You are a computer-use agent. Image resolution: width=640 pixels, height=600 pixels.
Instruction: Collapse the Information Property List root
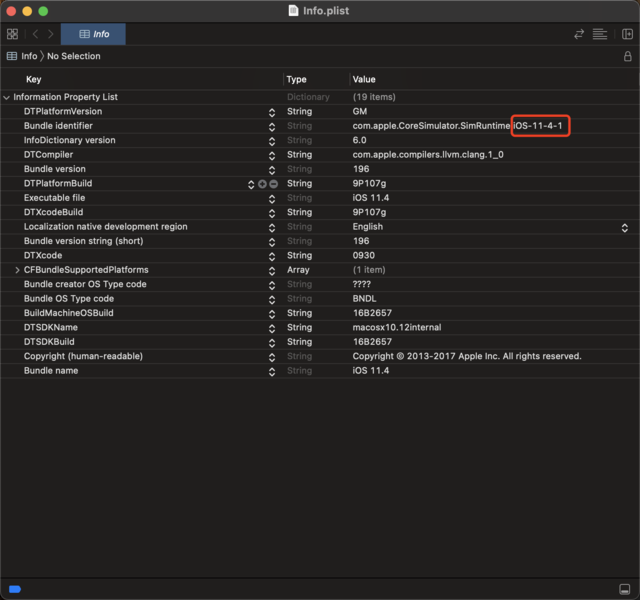(x=7, y=98)
